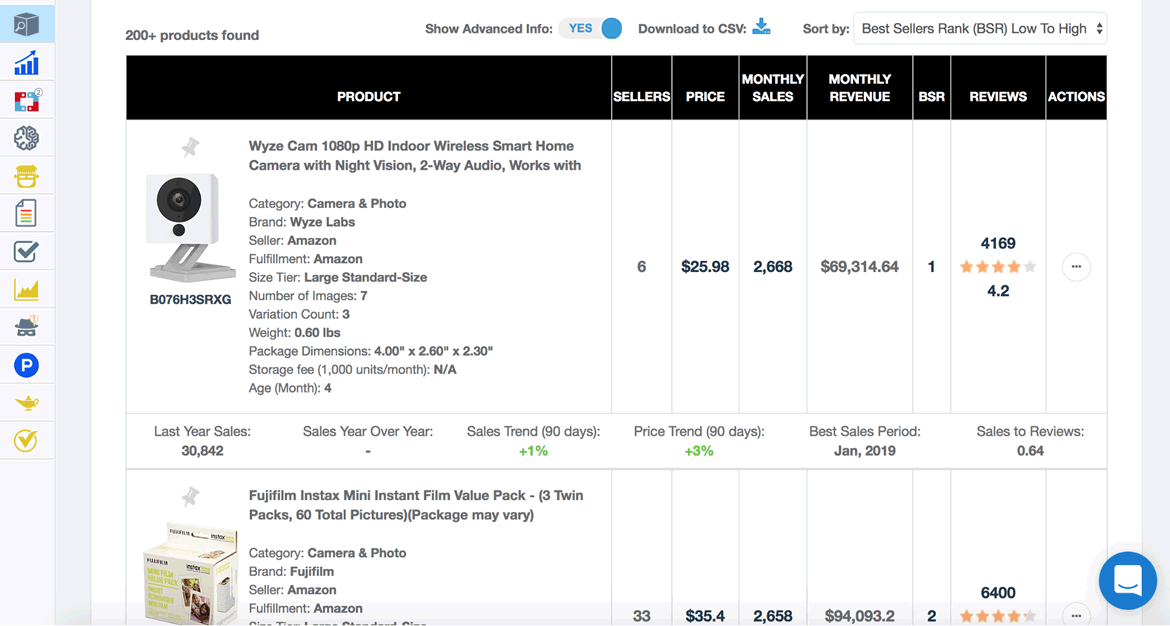Open the Wyze Cam 1080p product title link
Screen dimensions: 1170x626
pos(415,155)
